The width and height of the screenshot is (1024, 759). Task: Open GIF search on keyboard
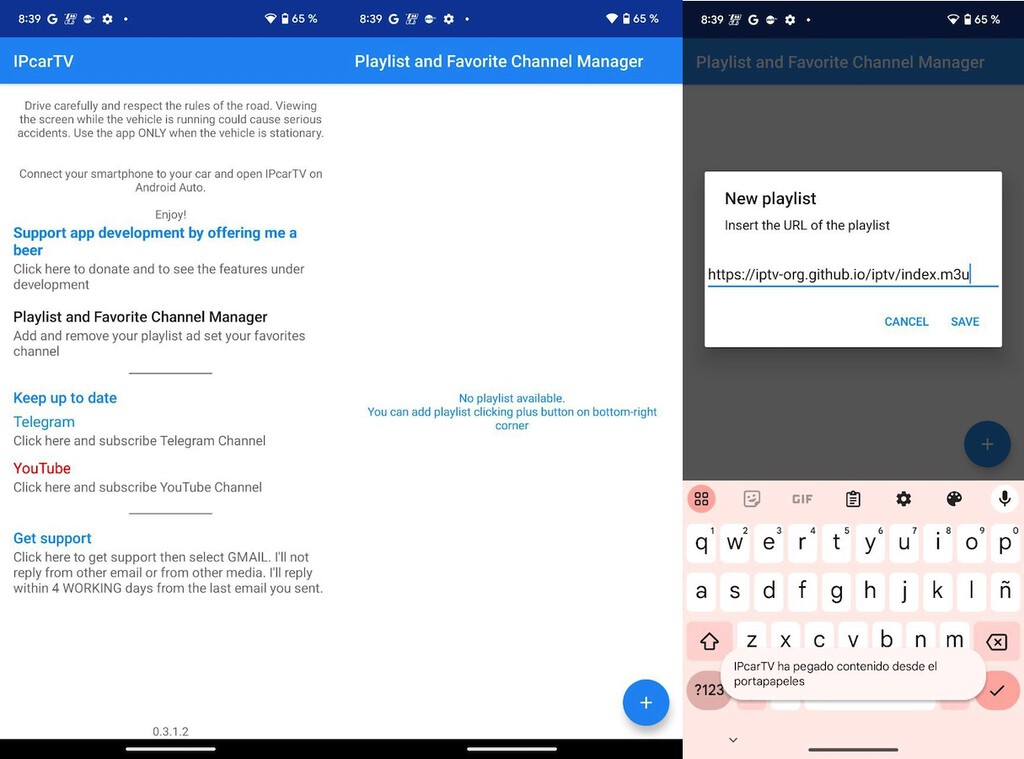click(x=802, y=499)
